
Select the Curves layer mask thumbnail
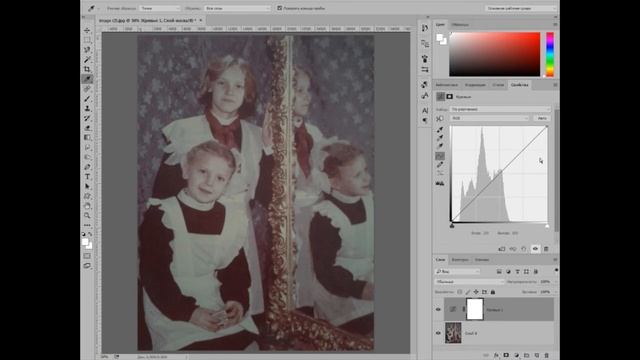(475, 309)
